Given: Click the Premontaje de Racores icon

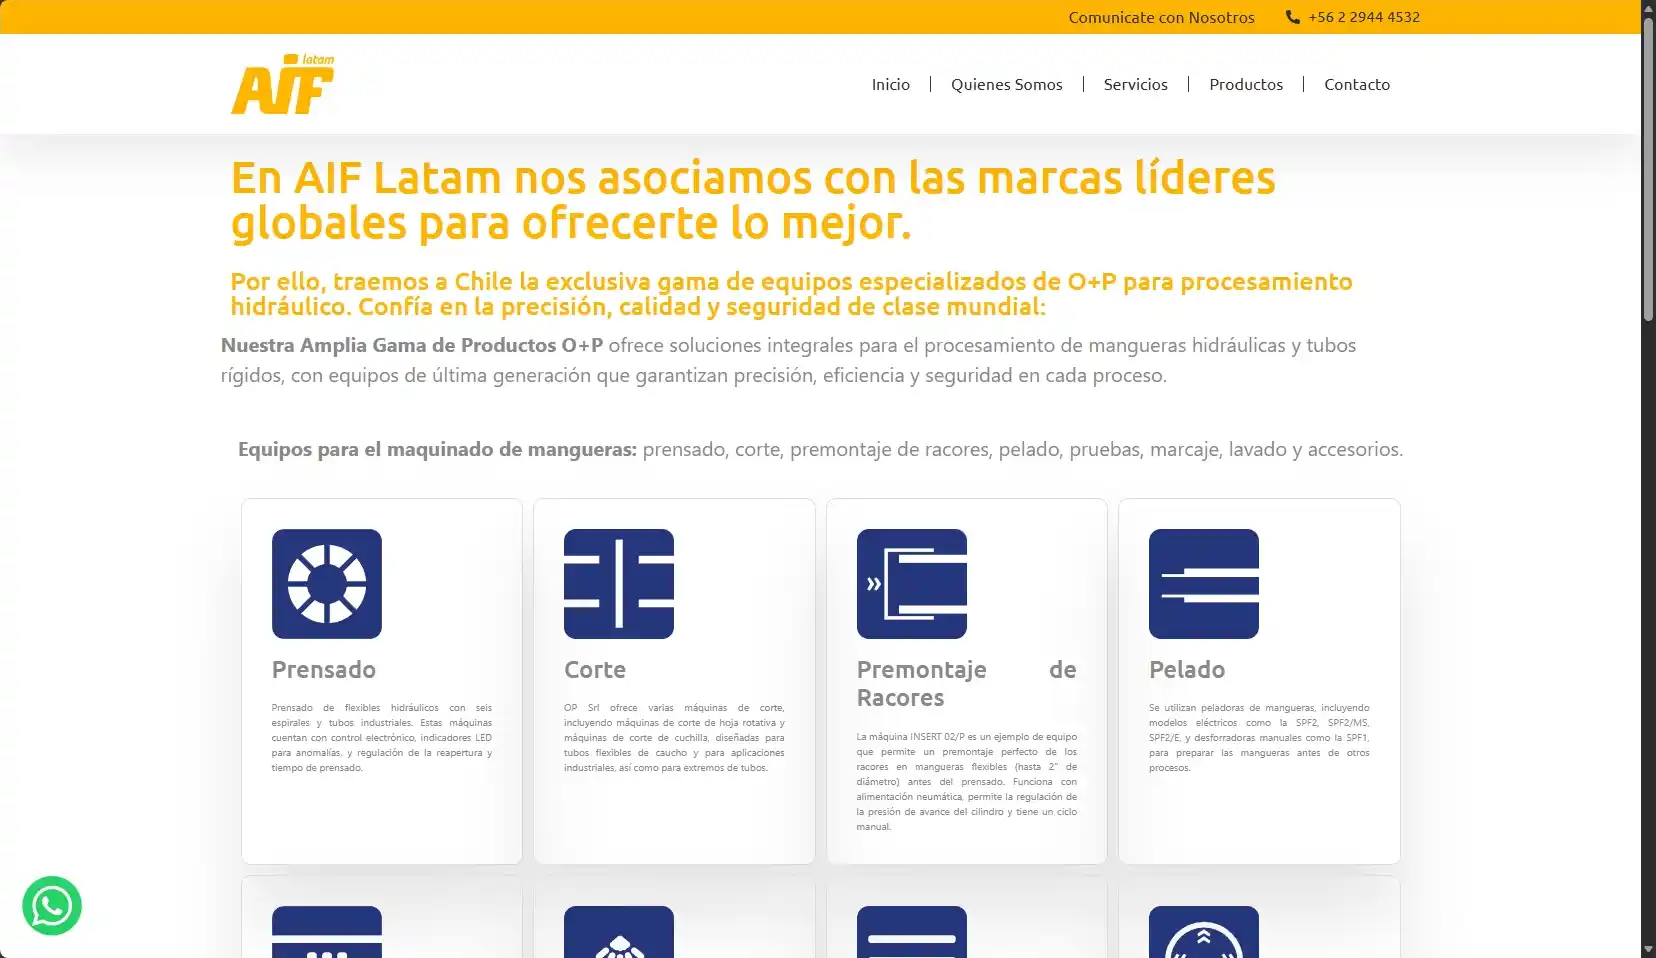Looking at the screenshot, I should (x=912, y=584).
